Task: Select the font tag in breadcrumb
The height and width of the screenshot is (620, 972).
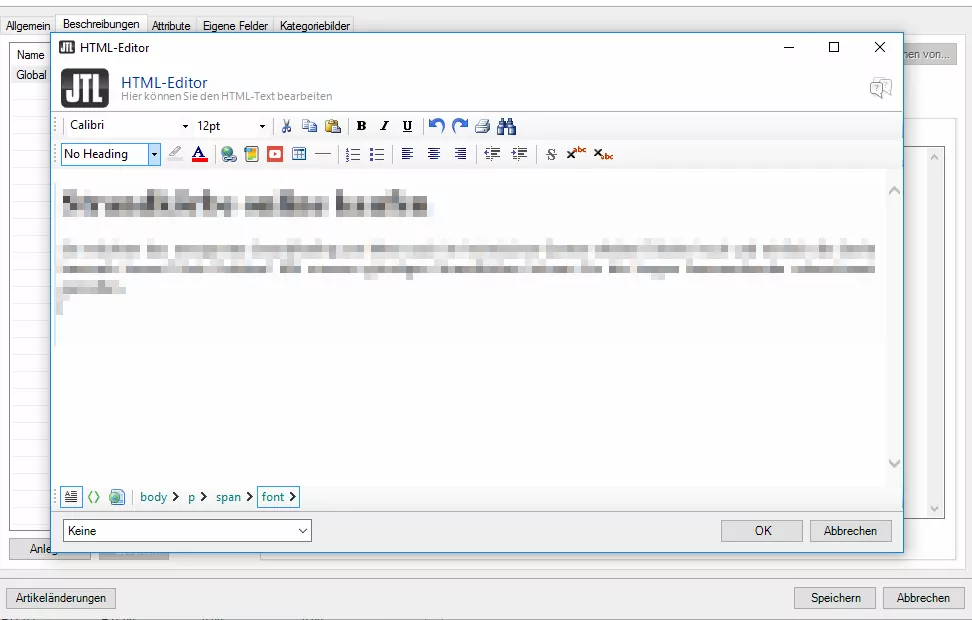Action: pyautogui.click(x=273, y=497)
